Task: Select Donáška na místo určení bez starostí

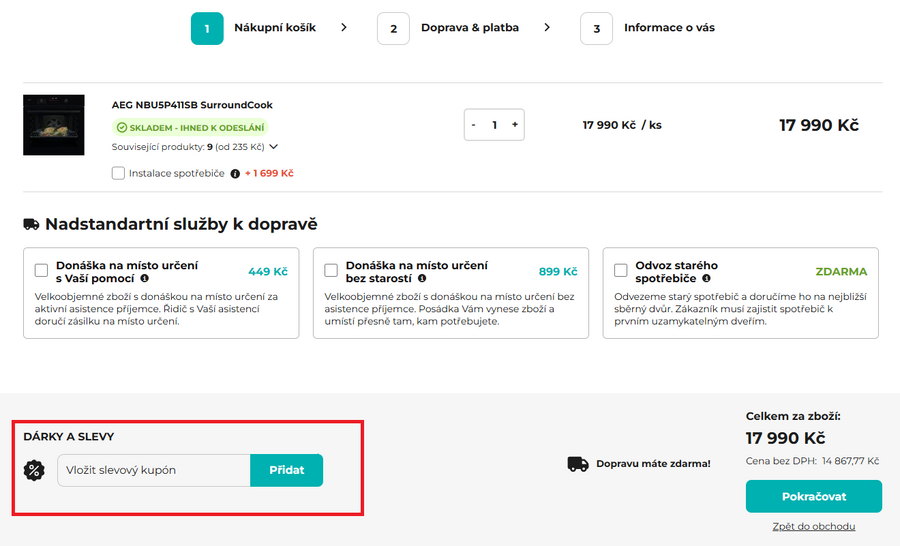Action: 331,270
